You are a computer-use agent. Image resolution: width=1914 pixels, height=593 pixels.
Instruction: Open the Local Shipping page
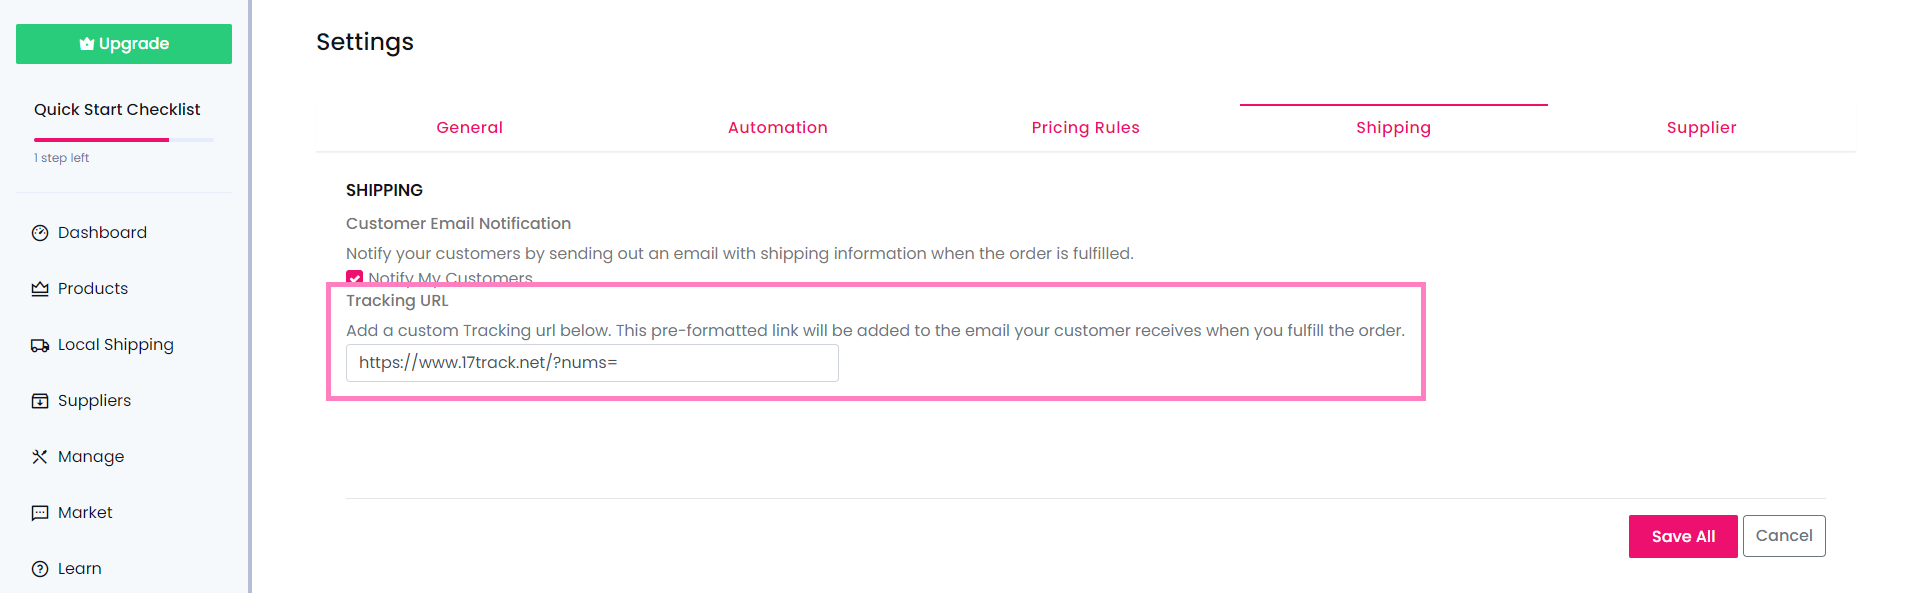coord(115,345)
